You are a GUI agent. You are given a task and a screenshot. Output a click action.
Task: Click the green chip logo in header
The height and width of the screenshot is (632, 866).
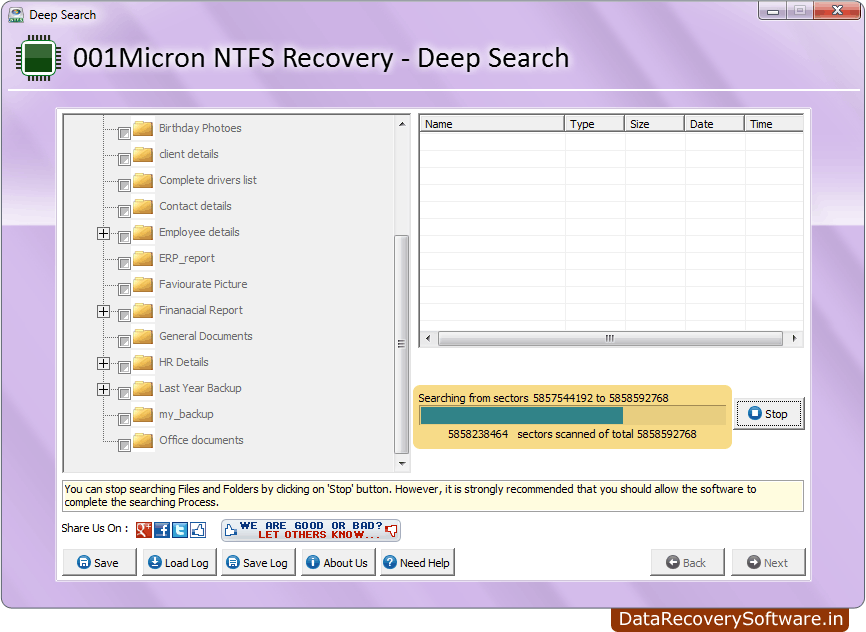coord(38,58)
